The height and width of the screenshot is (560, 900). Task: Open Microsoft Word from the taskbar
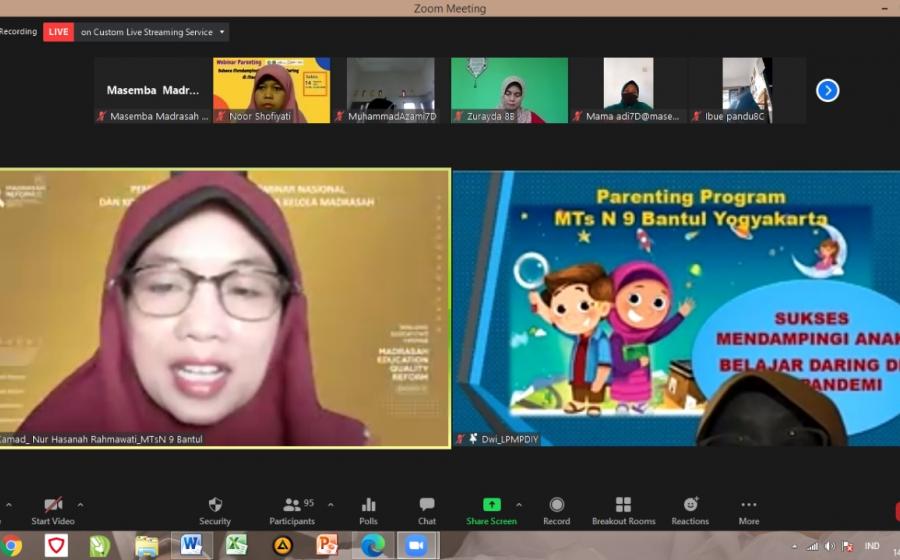[x=190, y=545]
